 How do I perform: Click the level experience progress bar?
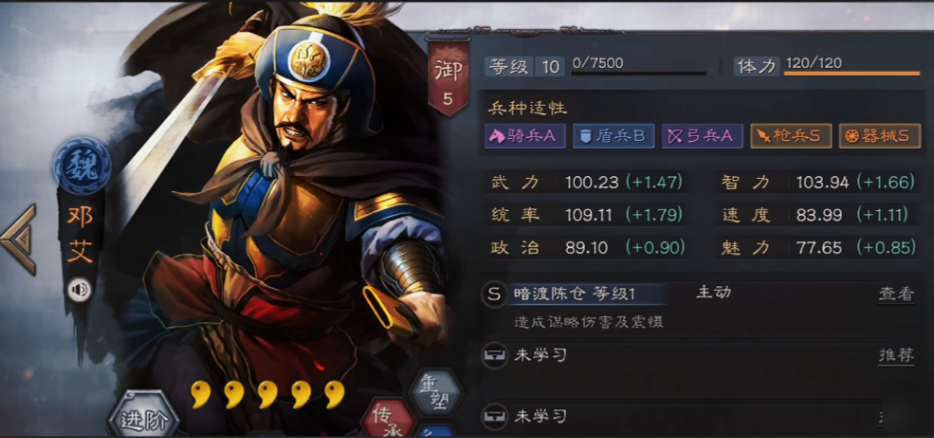[639, 73]
